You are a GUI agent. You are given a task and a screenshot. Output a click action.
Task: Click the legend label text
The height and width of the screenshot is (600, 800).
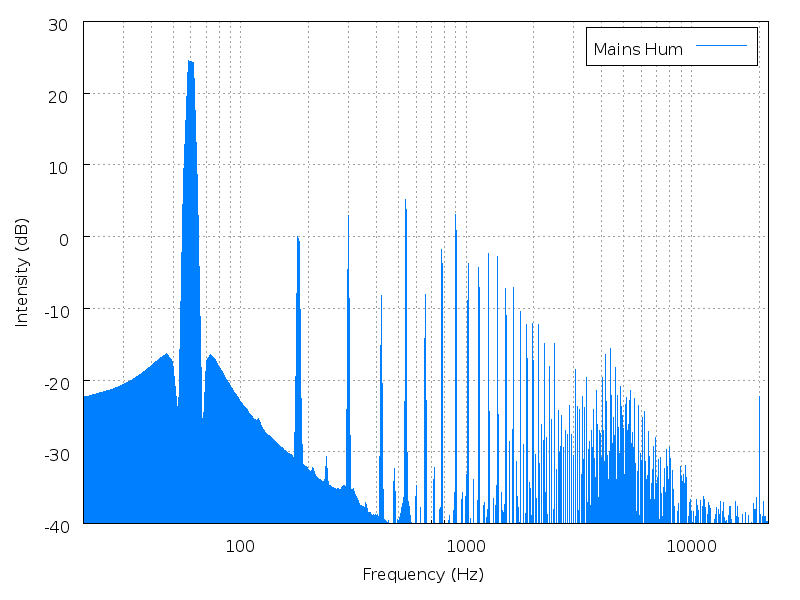637,47
